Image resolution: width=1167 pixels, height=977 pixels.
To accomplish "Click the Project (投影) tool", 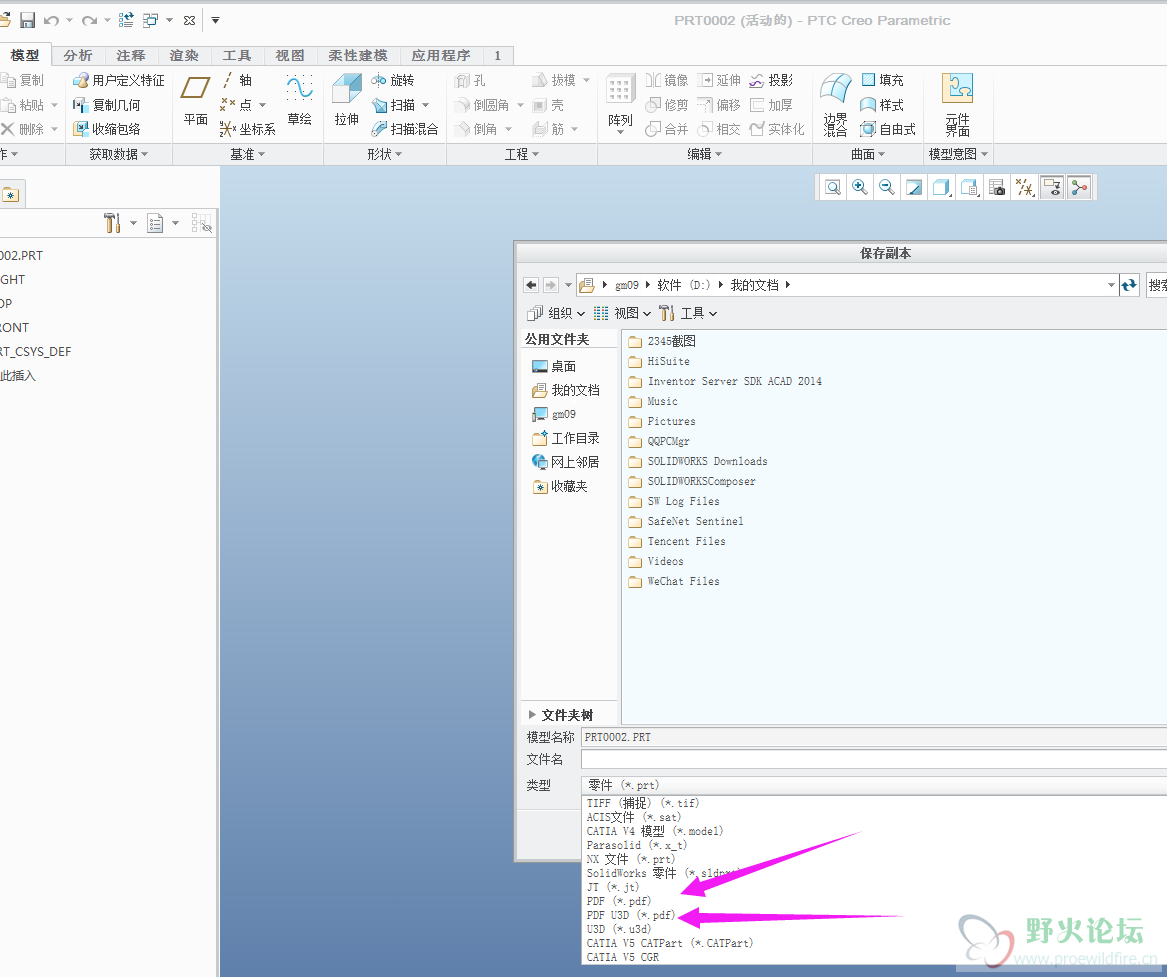I will pos(771,80).
